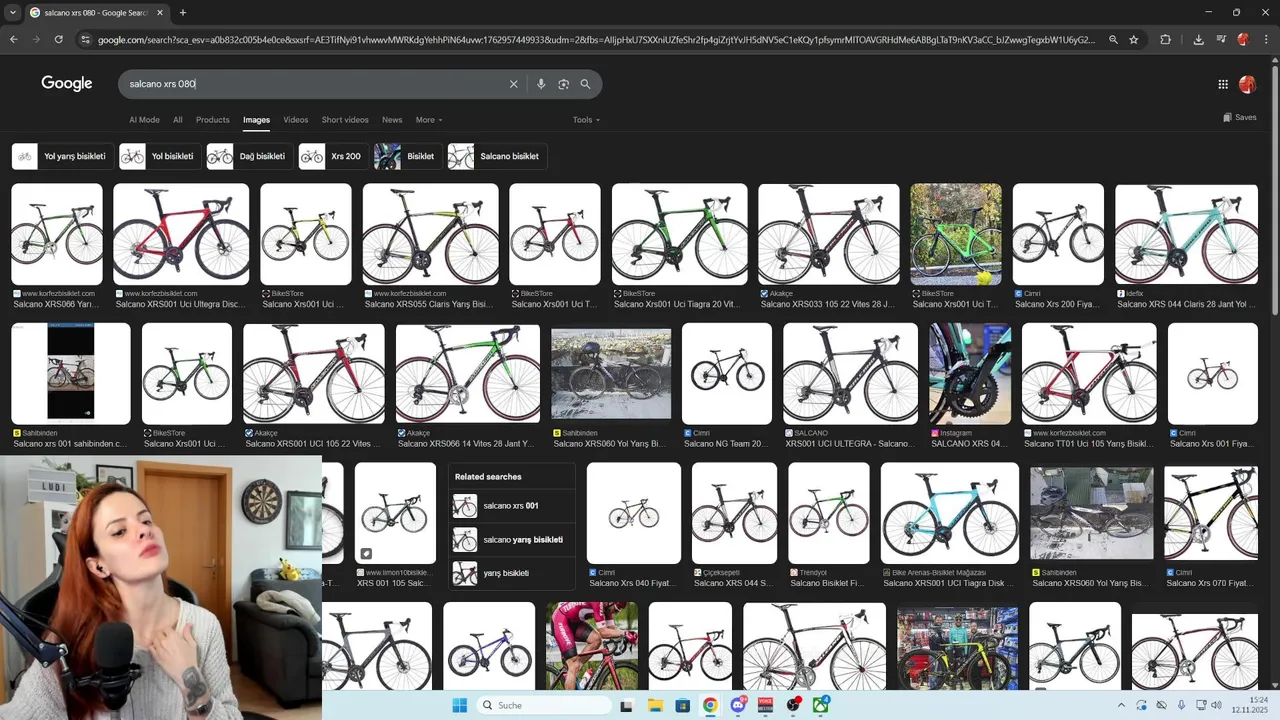View site information icon in address bar
Screen dimensions: 1280x720
(x=86, y=39)
